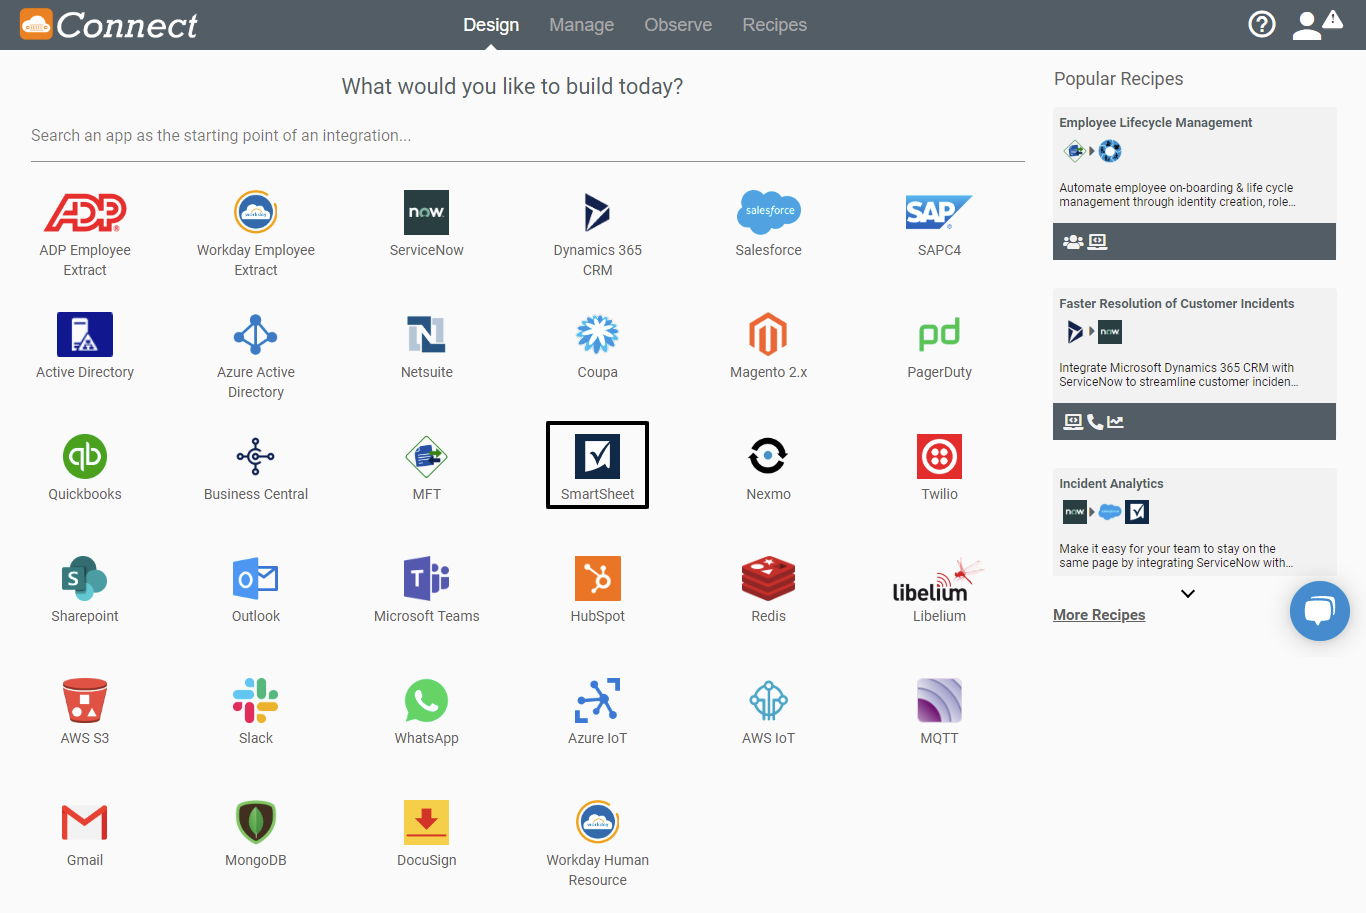1366x913 pixels.
Task: Open the Slack app icon
Action: [x=256, y=700]
